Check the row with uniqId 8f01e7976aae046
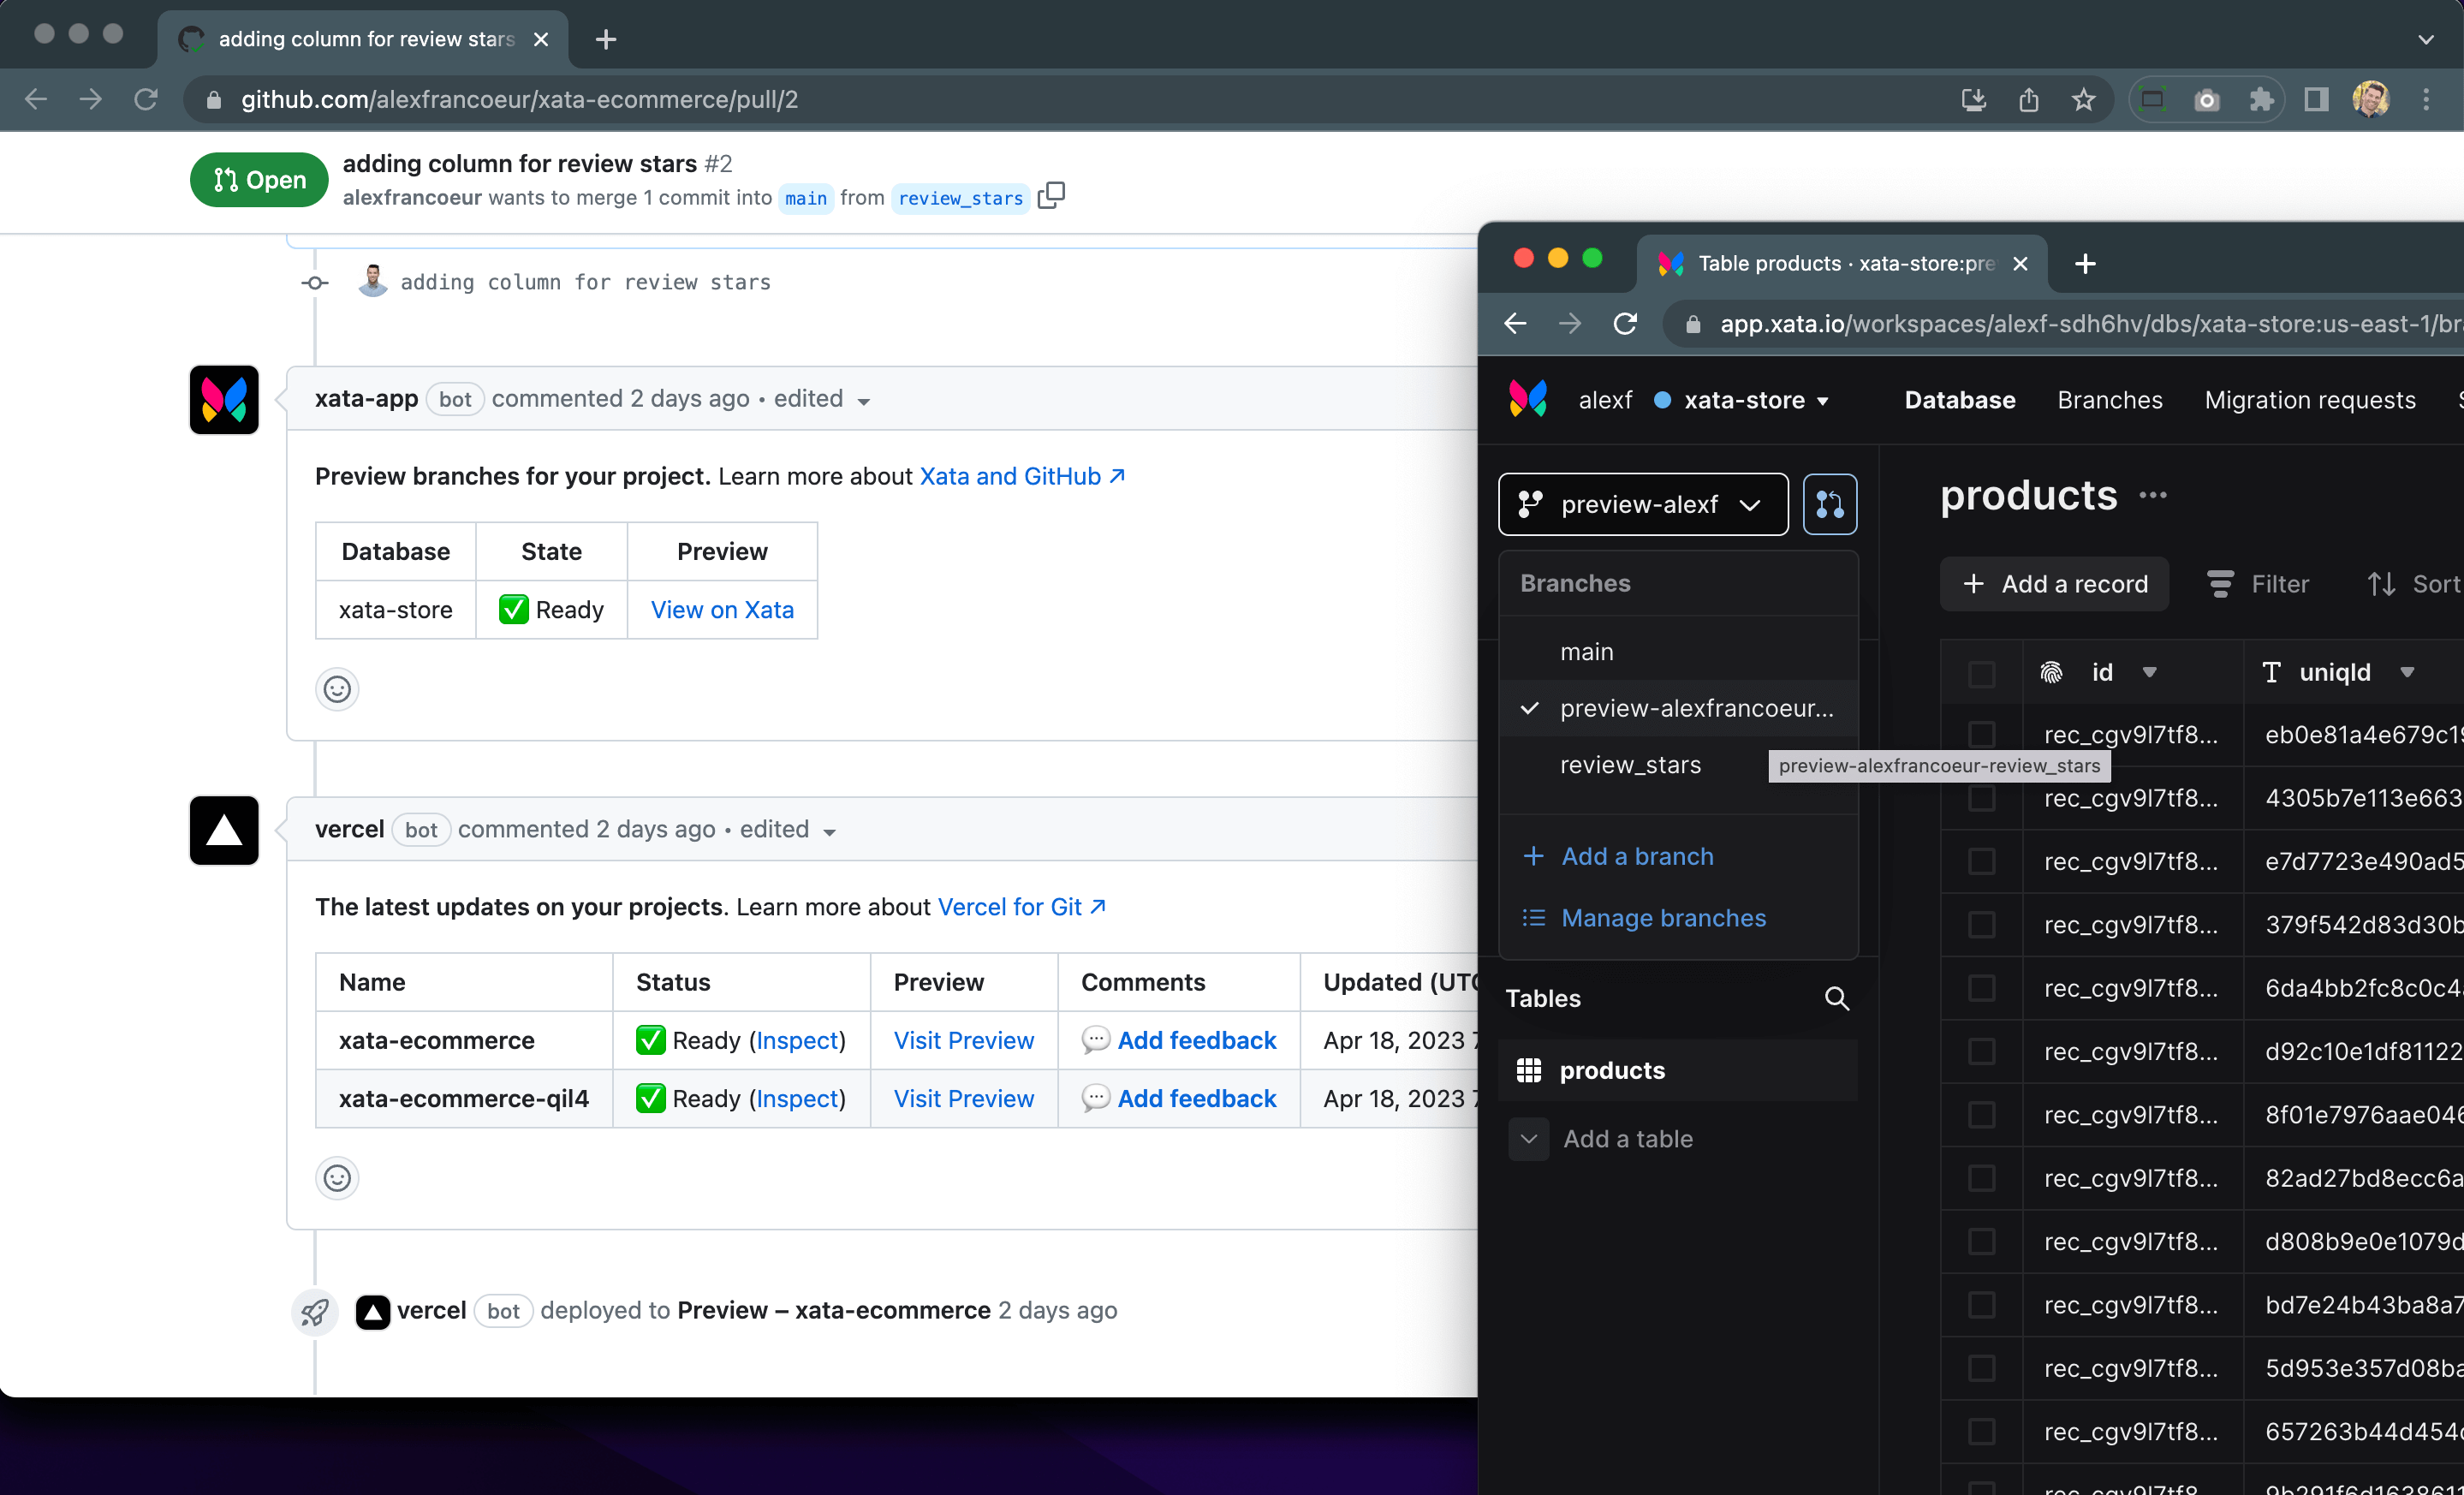The image size is (2464, 1495). [x=1981, y=1115]
